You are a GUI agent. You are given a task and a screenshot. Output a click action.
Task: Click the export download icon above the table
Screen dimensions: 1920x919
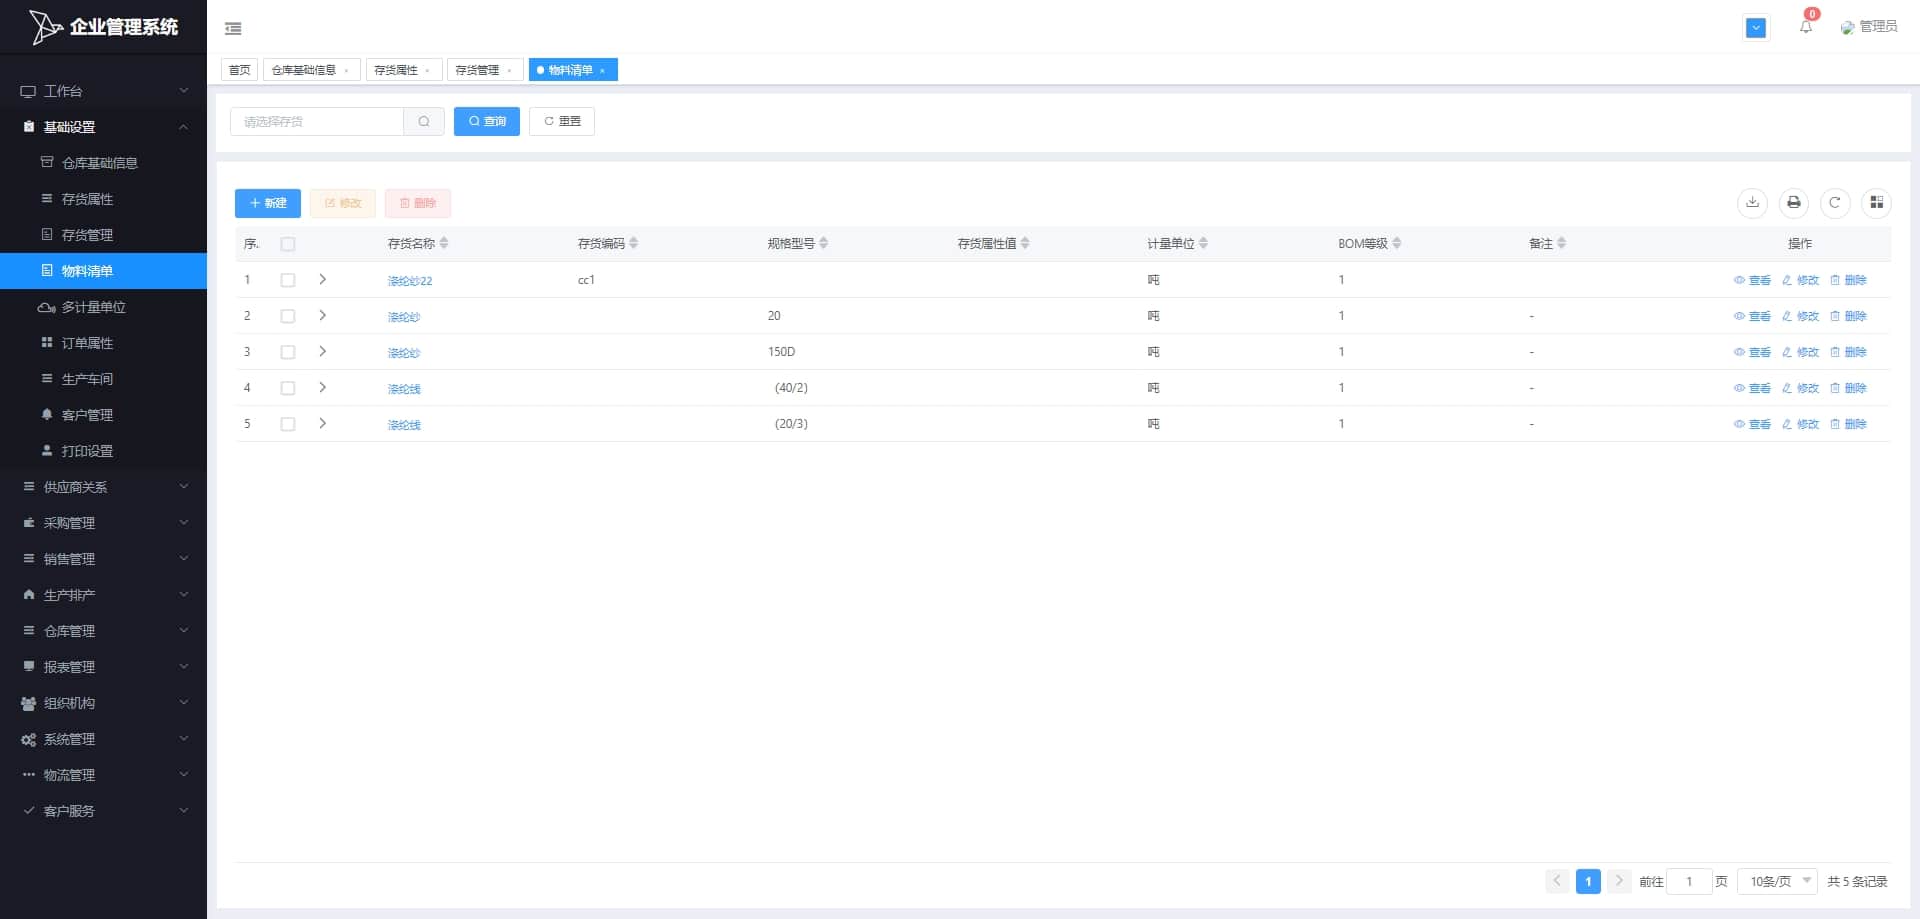1753,203
